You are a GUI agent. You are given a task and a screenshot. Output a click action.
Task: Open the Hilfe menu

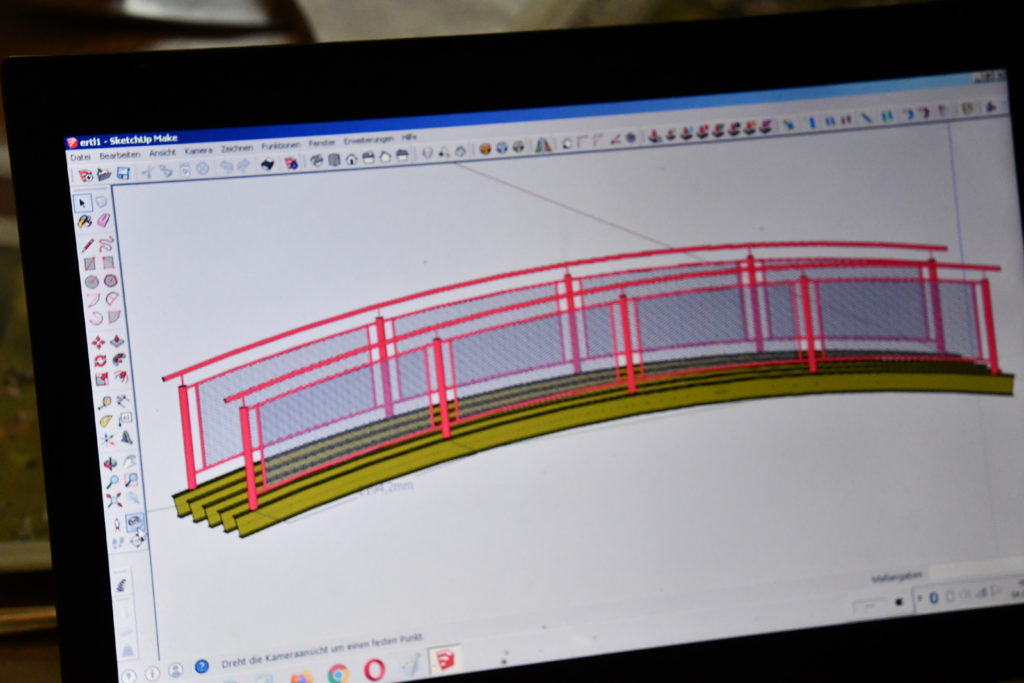(409, 137)
